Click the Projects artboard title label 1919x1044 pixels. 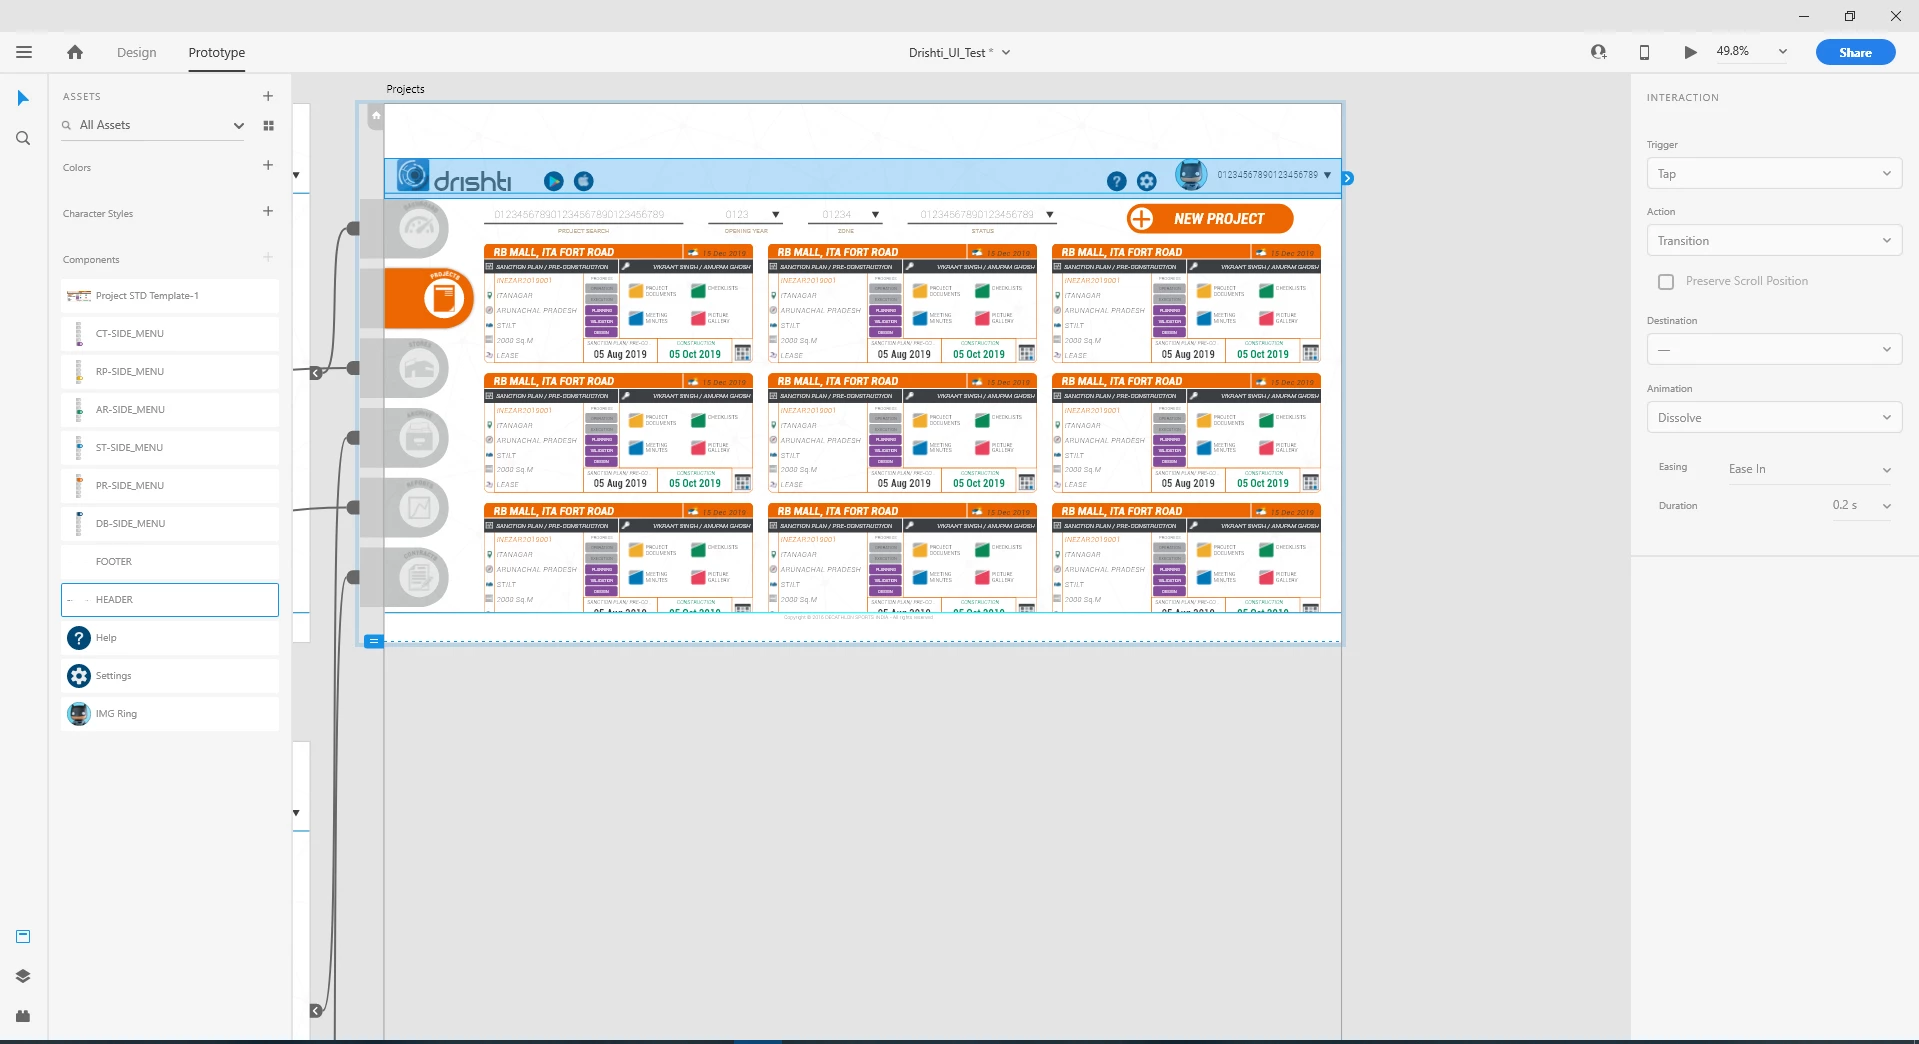(x=405, y=89)
